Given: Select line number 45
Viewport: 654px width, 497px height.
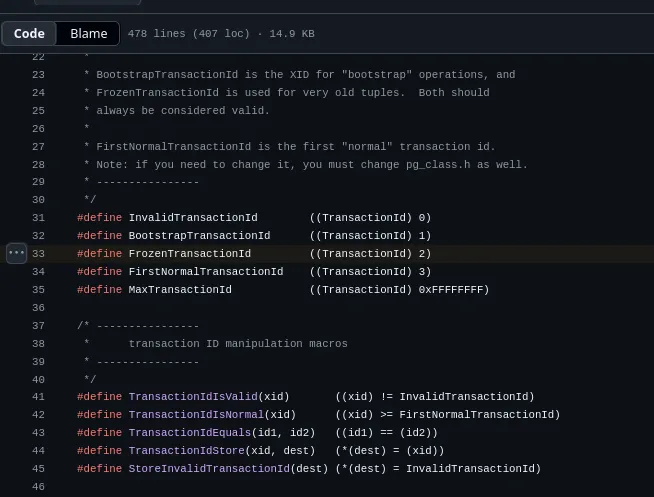Looking at the screenshot, I should pyautogui.click(x=38, y=469).
